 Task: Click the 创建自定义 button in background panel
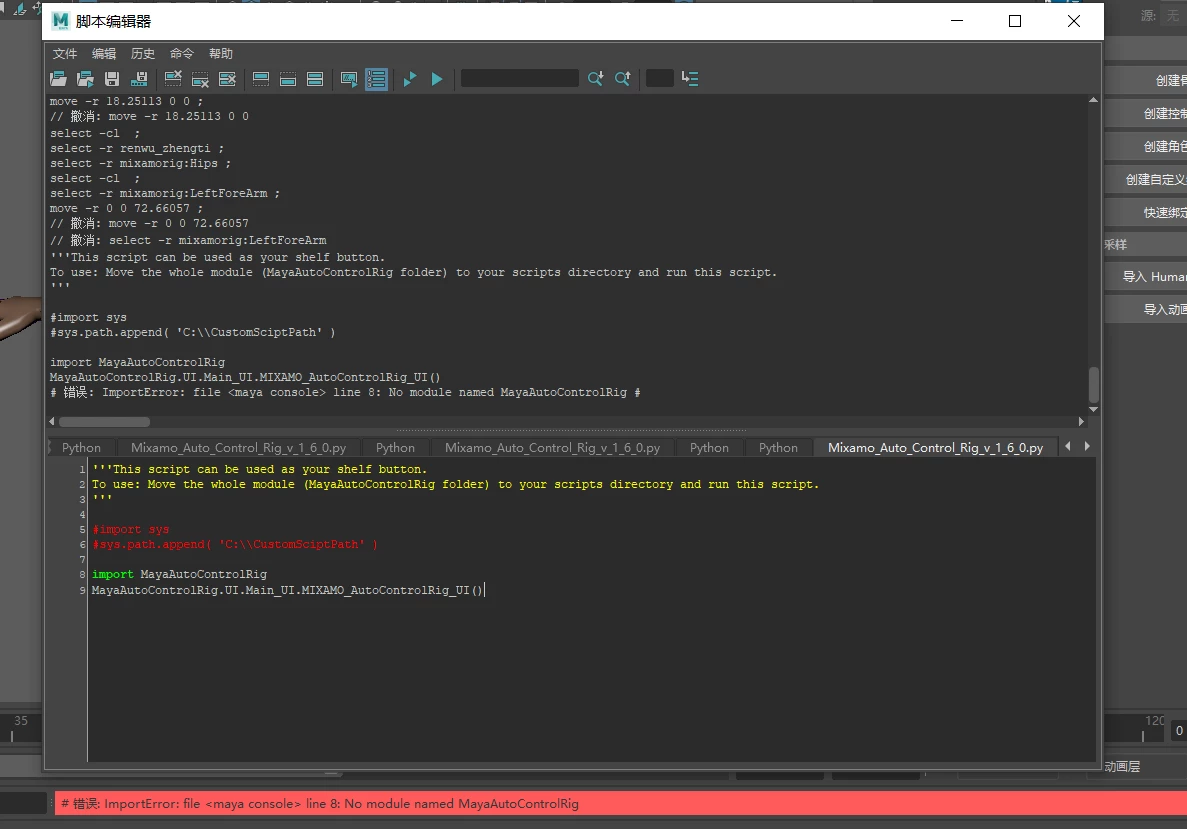[x=1145, y=179]
